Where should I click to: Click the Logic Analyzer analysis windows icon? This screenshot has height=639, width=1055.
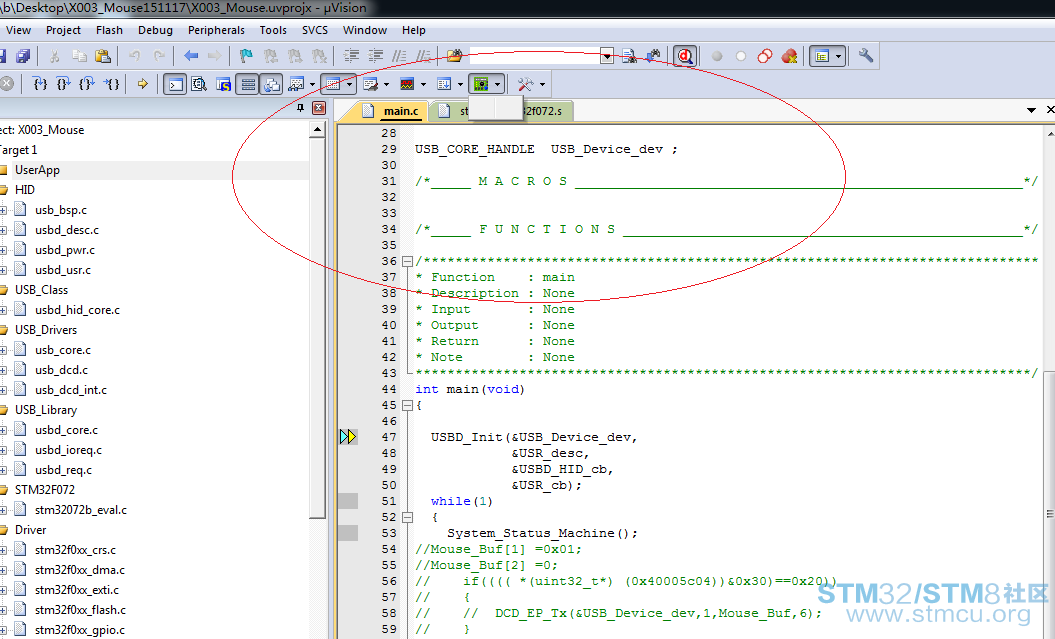407,84
